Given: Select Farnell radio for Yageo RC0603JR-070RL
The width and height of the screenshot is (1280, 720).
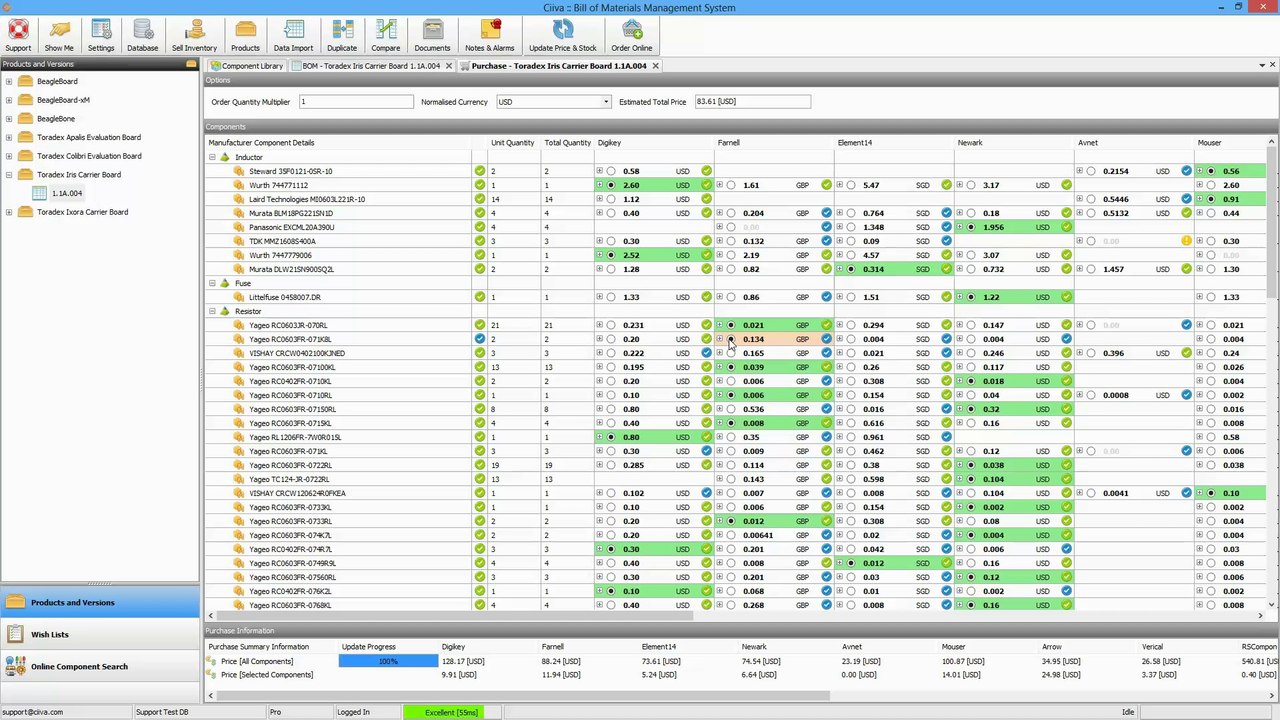Looking at the screenshot, I should 731,325.
